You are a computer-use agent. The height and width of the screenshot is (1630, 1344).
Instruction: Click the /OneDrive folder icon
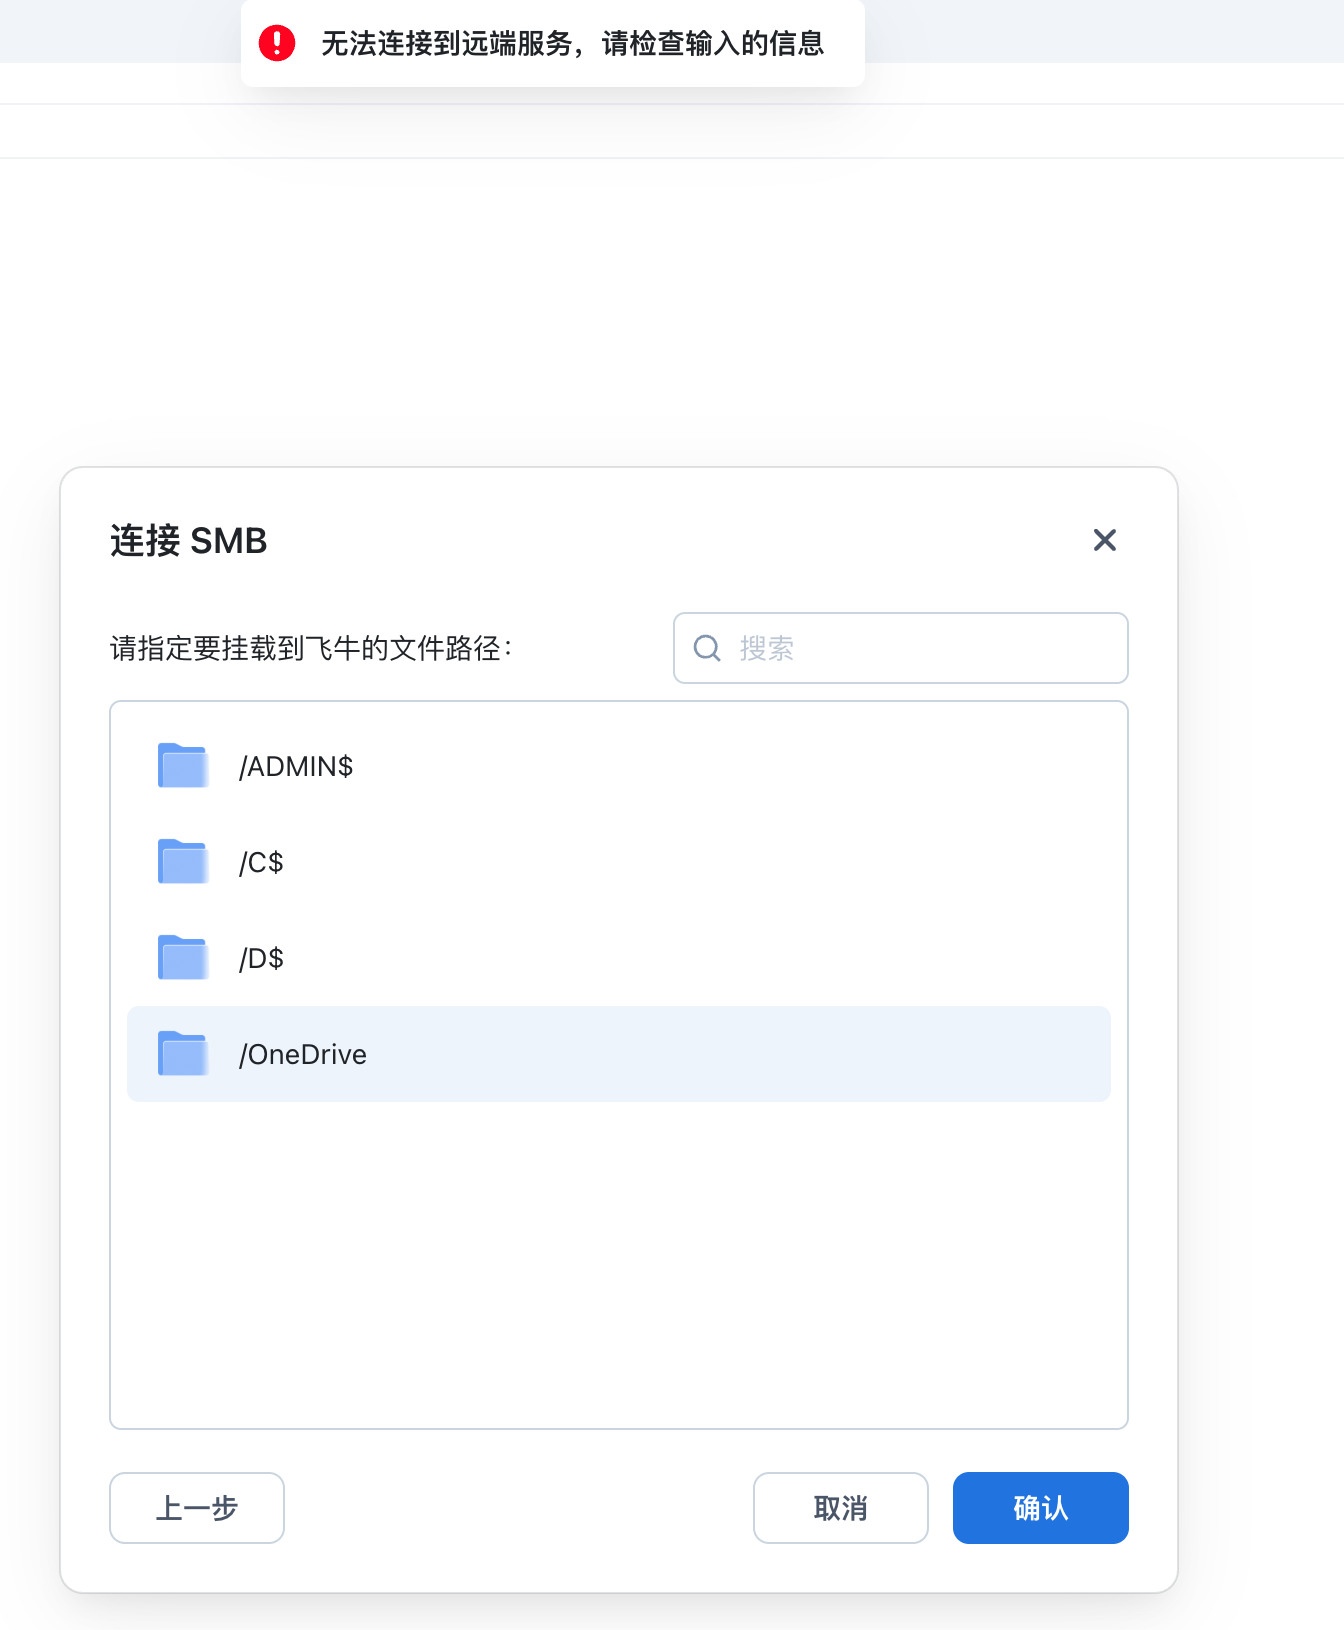(182, 1054)
